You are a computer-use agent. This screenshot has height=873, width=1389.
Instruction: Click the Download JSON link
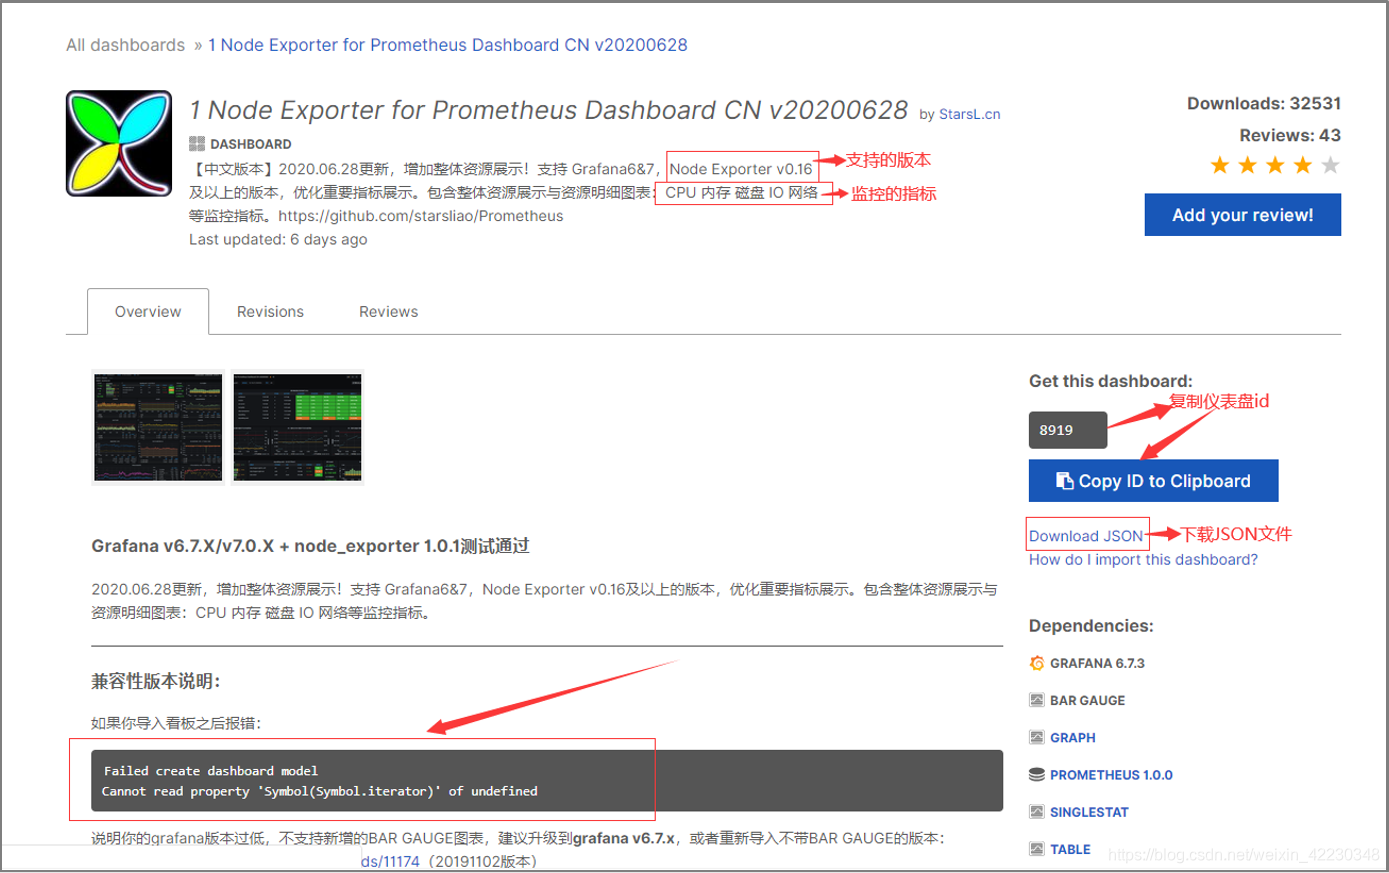tap(1086, 536)
